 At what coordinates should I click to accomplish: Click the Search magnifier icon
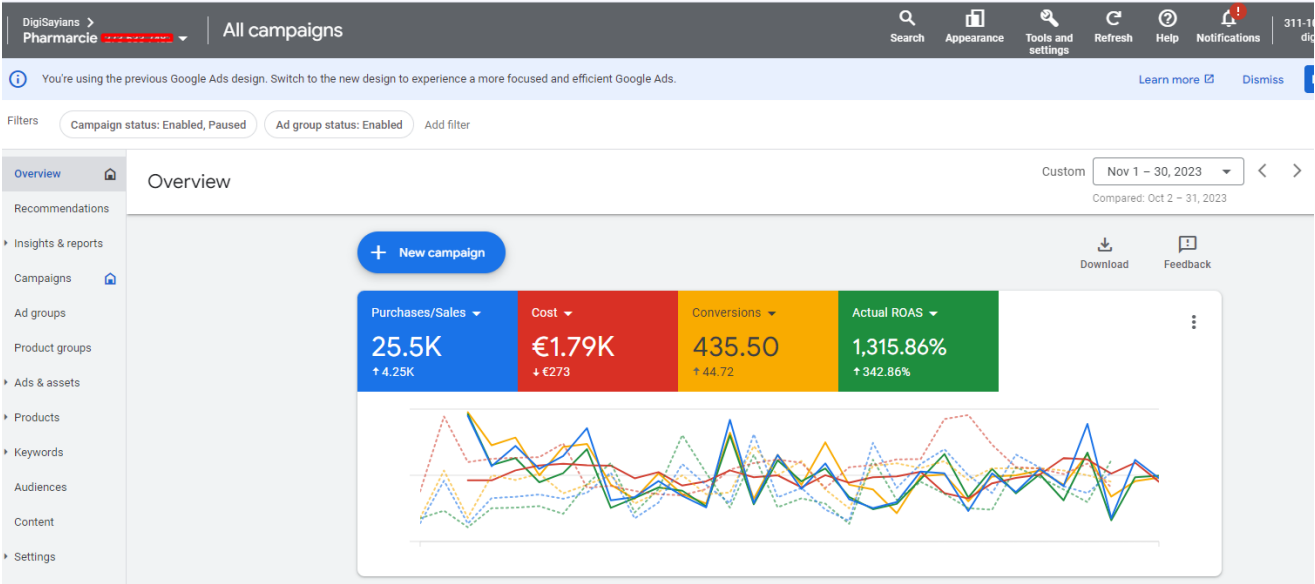coord(907,19)
